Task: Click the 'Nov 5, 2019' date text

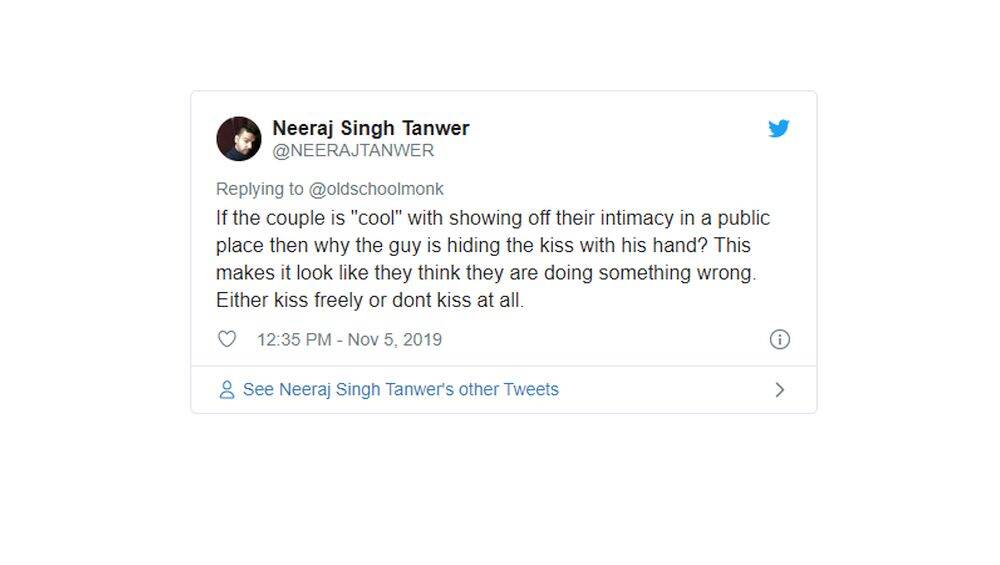Action: 395,339
